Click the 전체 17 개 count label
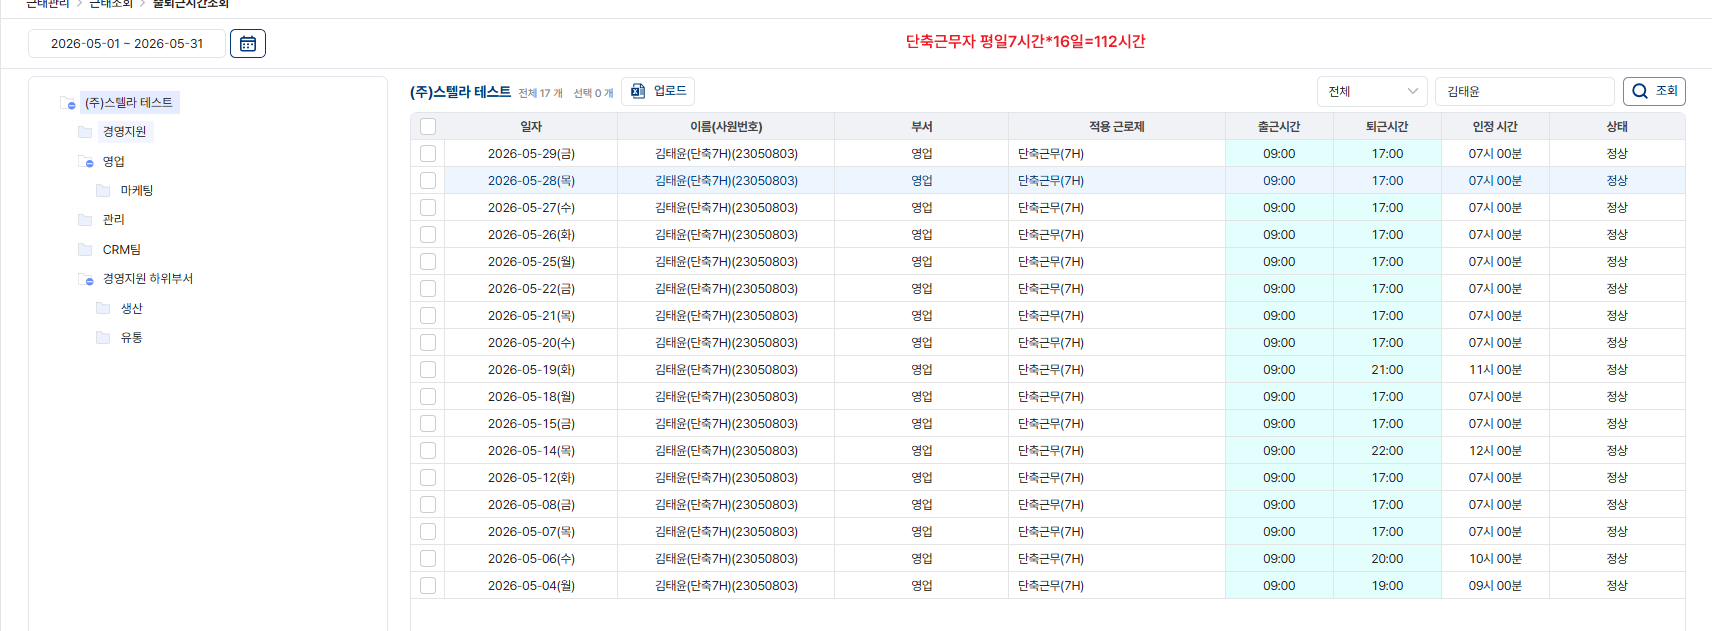The width and height of the screenshot is (1712, 631). point(540,93)
